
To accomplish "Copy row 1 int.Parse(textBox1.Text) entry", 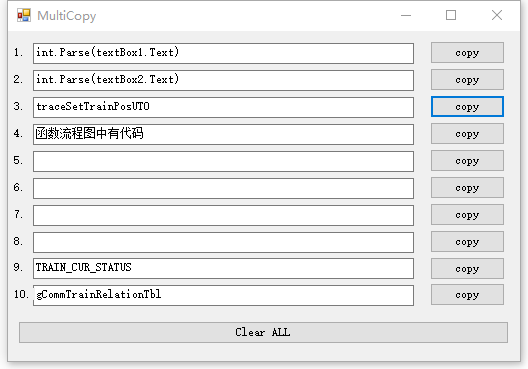I will click(467, 53).
